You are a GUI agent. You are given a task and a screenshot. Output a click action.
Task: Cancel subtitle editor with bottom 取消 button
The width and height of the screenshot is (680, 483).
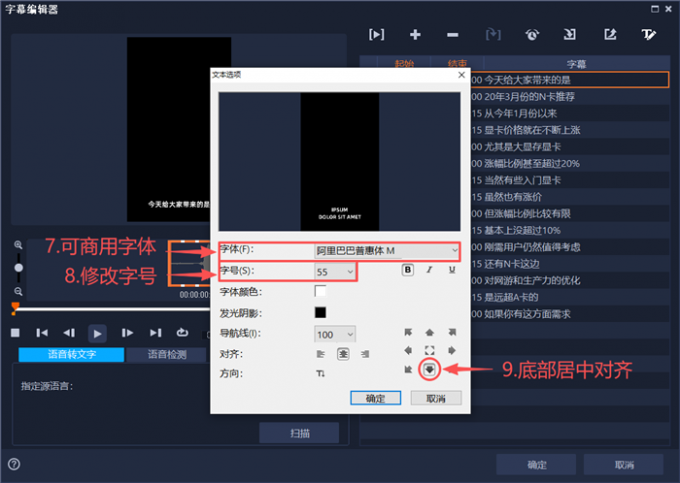pyautogui.click(x=624, y=465)
